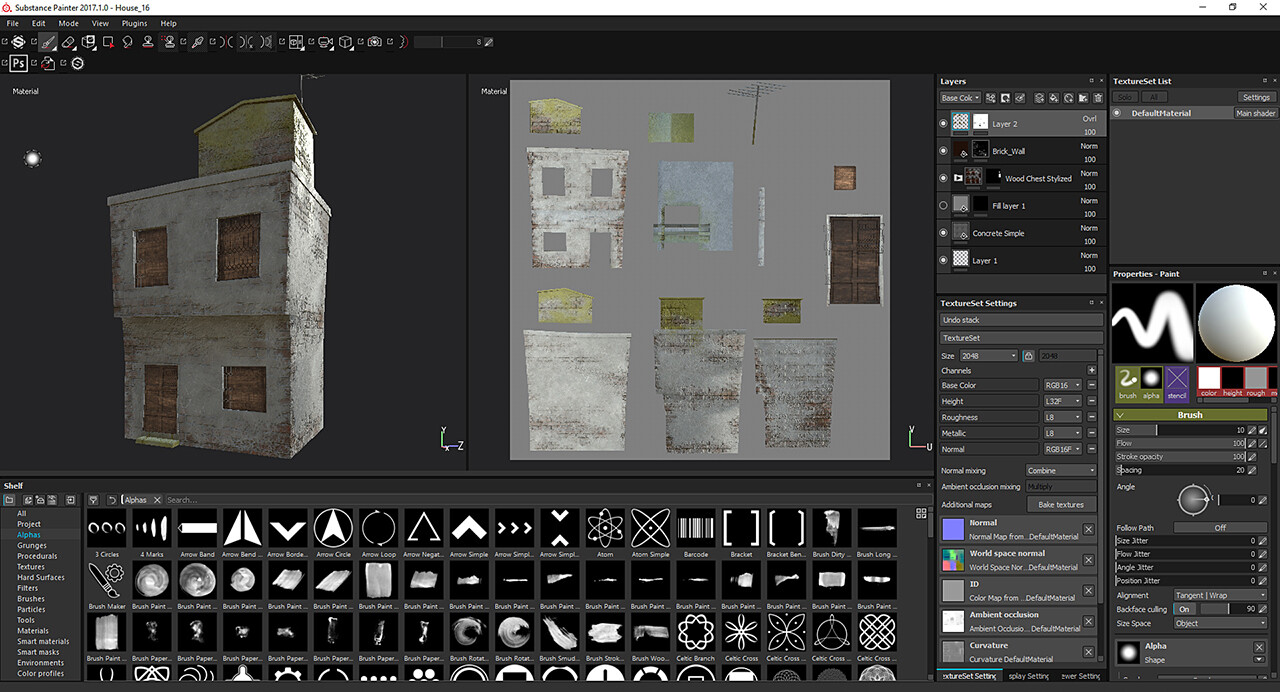The image size is (1280, 692).
Task: Click the add effect icon in Layers
Action: click(x=990, y=98)
